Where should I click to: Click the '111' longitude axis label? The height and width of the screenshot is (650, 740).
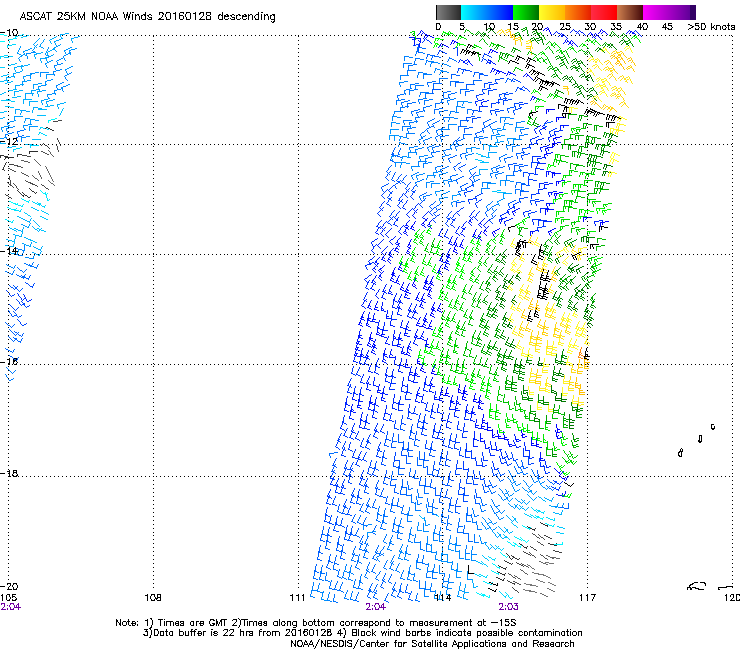(297, 598)
